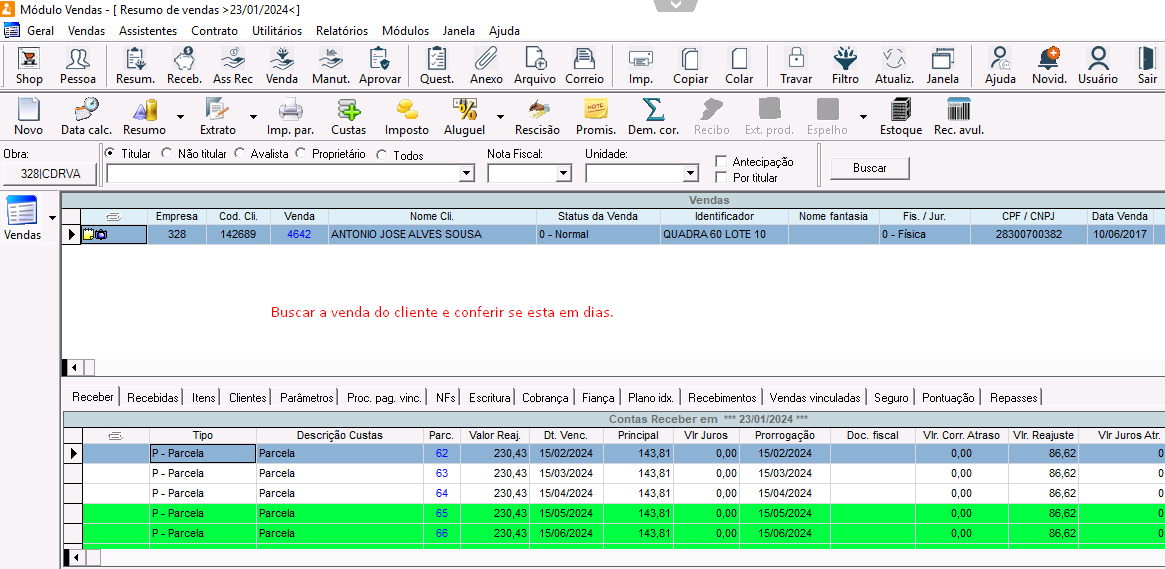Switch to the Cobrança tab
1165x569 pixels.
click(545, 397)
